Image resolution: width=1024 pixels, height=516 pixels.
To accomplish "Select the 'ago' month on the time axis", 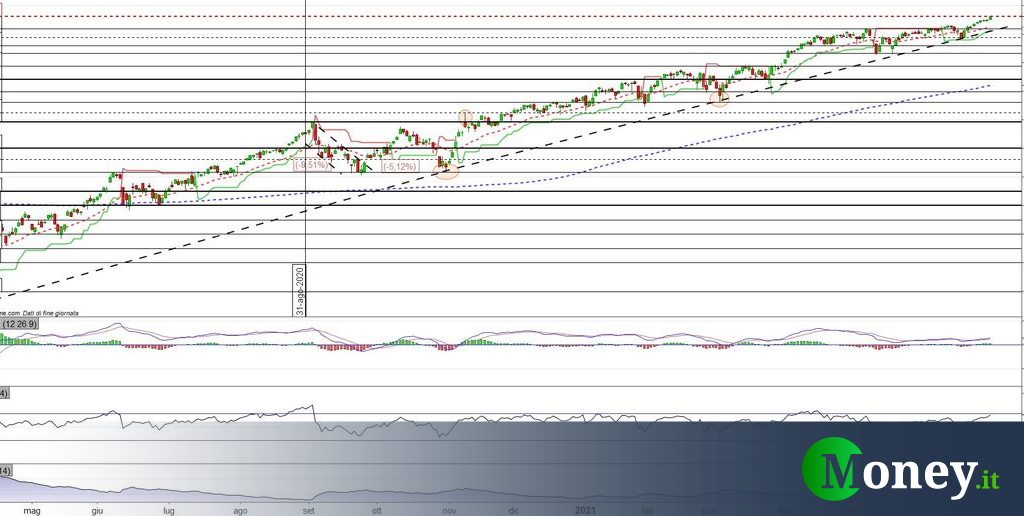I will click(x=239, y=508).
